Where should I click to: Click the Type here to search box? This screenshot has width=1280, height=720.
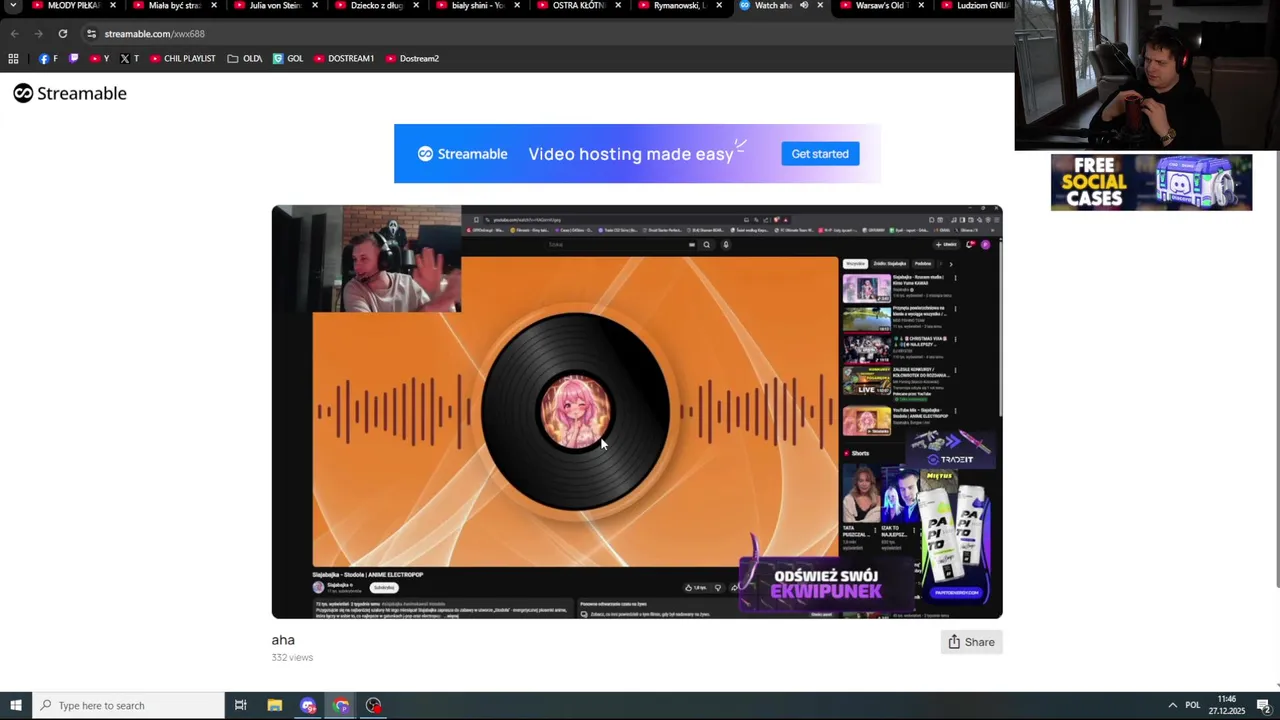point(128,706)
